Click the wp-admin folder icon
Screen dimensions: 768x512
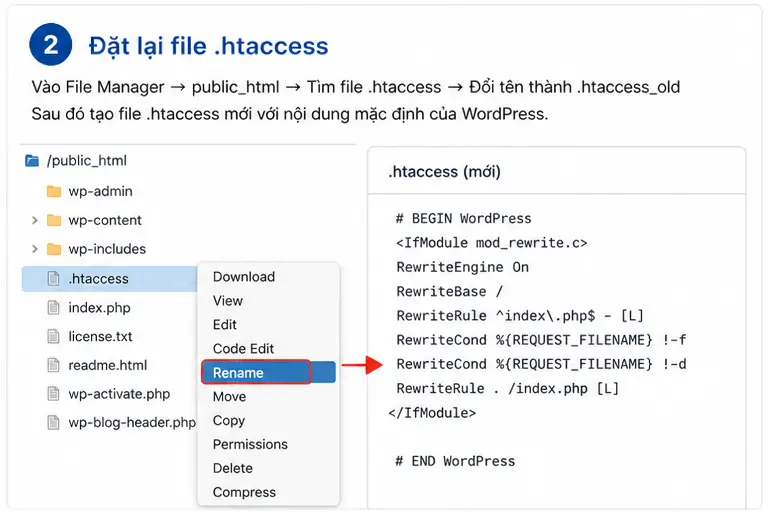pyautogui.click(x=54, y=191)
